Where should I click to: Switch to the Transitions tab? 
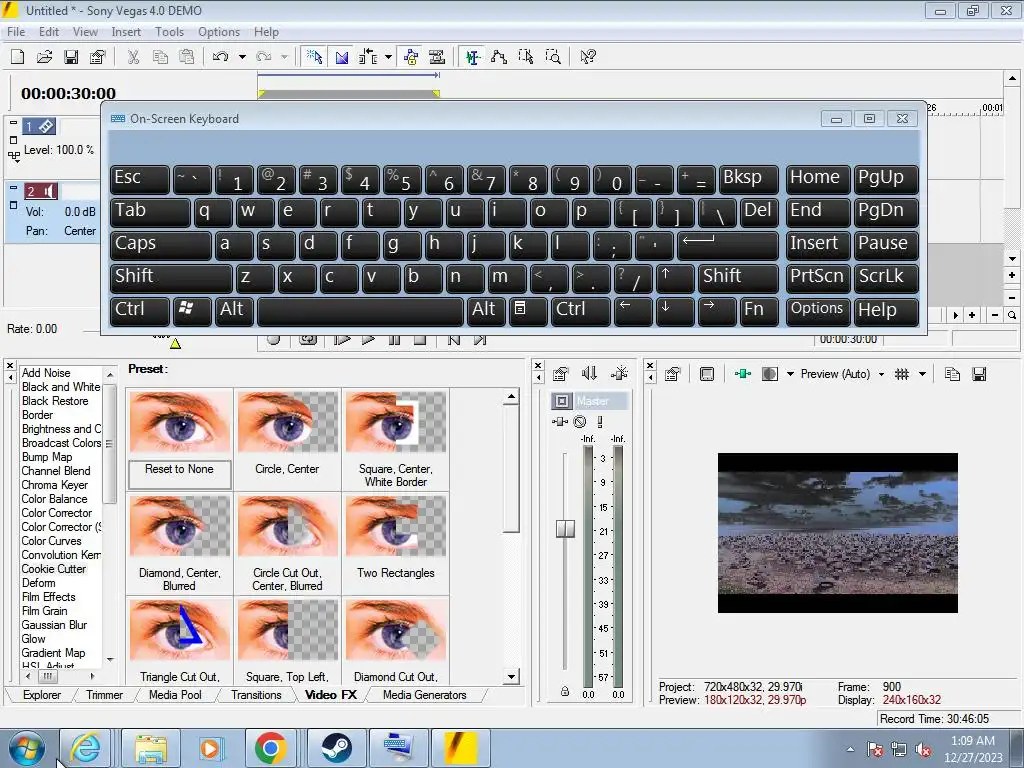pos(256,695)
